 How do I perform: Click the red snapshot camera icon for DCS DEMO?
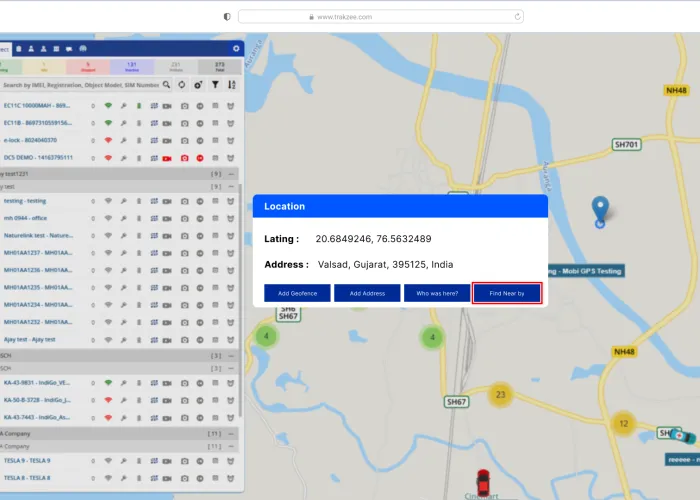(184, 157)
